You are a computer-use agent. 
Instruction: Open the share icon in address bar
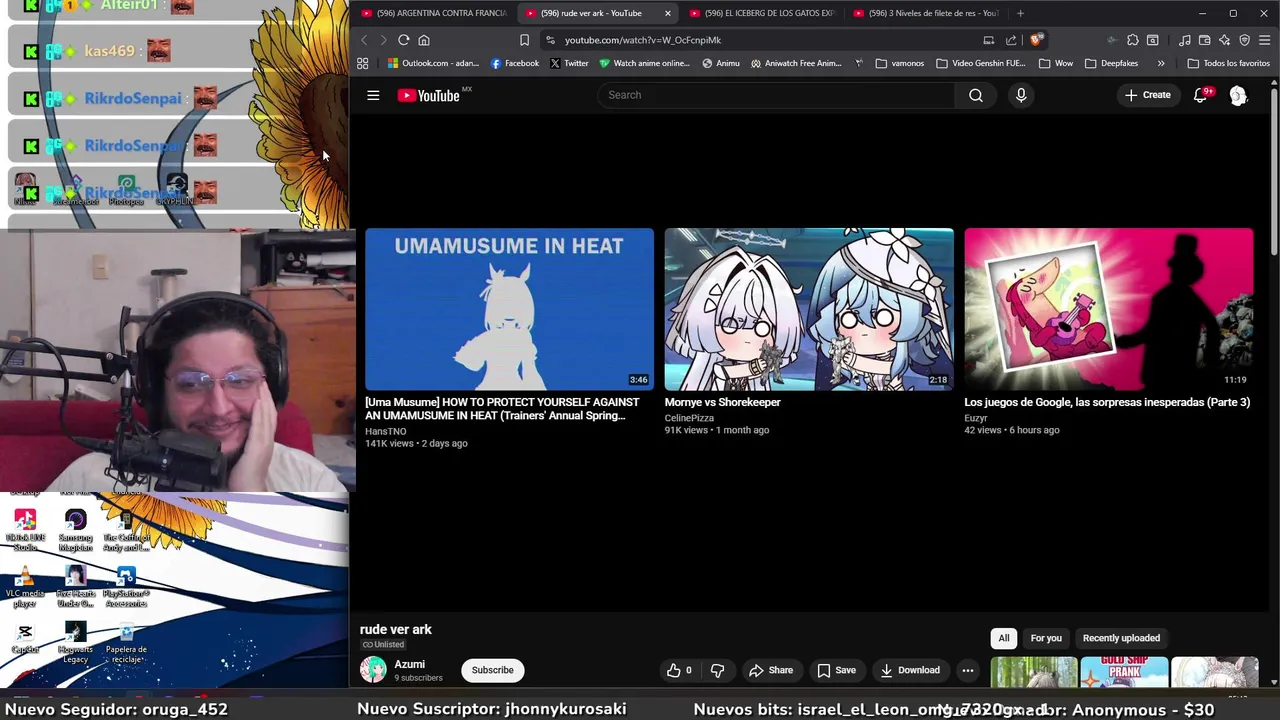click(x=1011, y=40)
